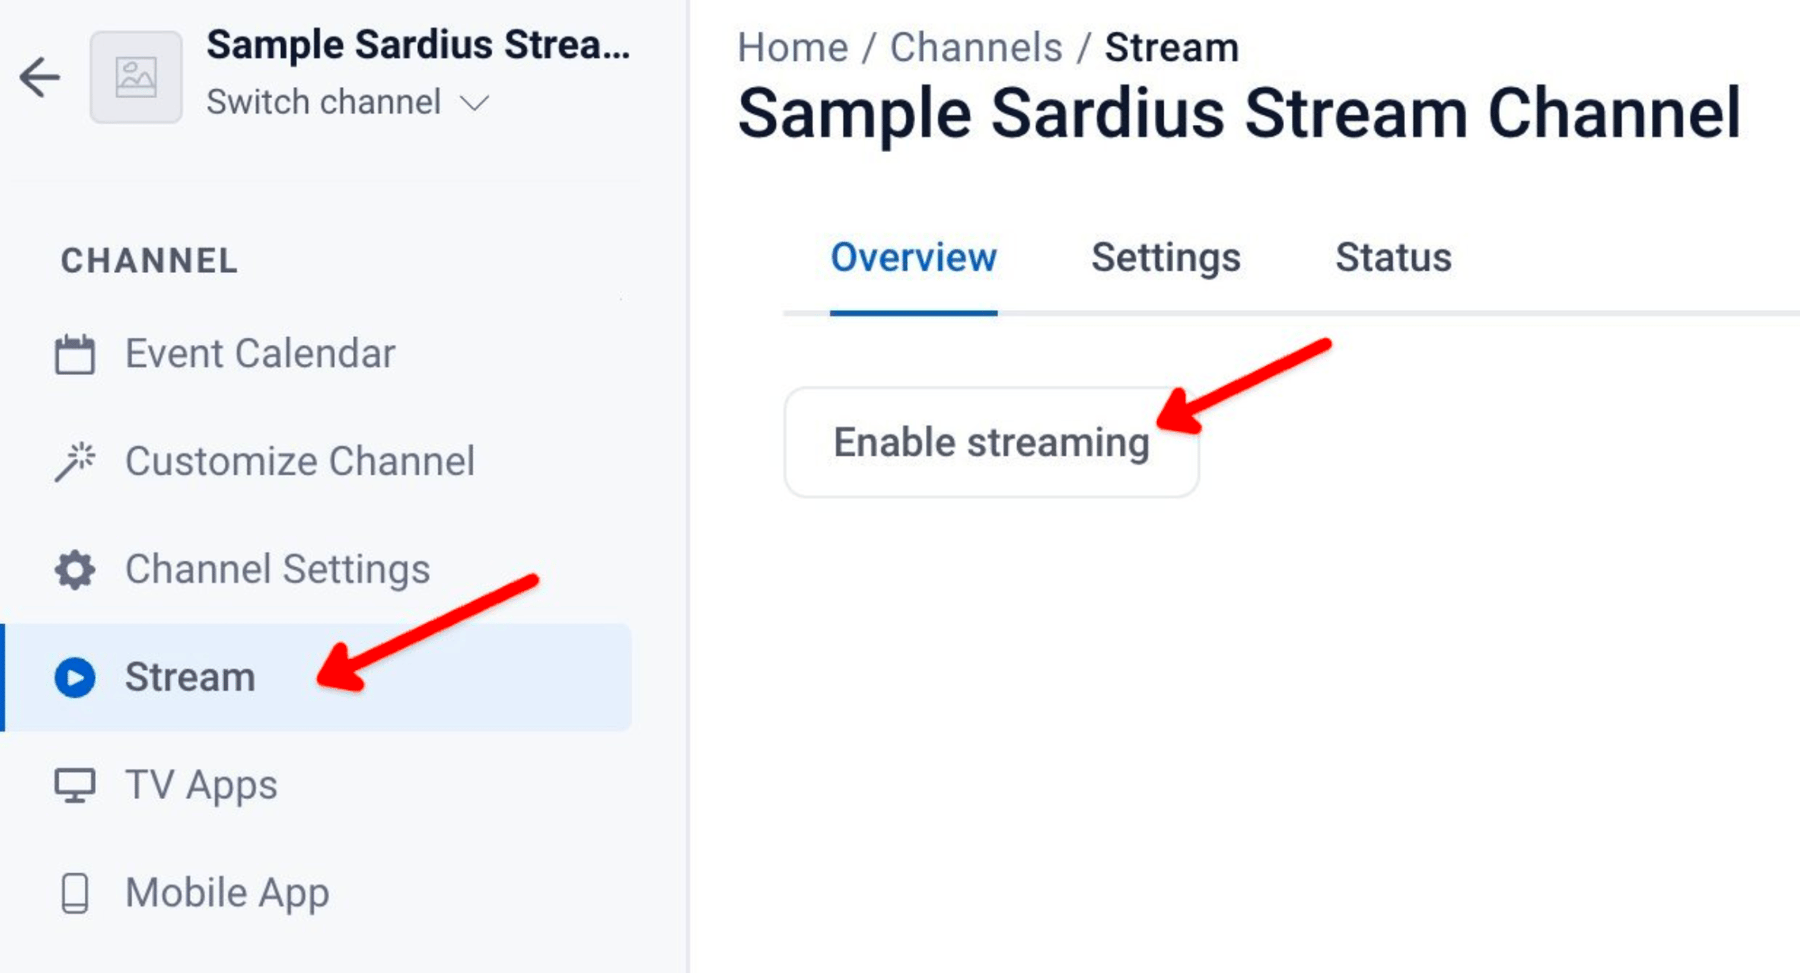The width and height of the screenshot is (1800, 973).
Task: Open the Status tab
Action: coord(1392,258)
